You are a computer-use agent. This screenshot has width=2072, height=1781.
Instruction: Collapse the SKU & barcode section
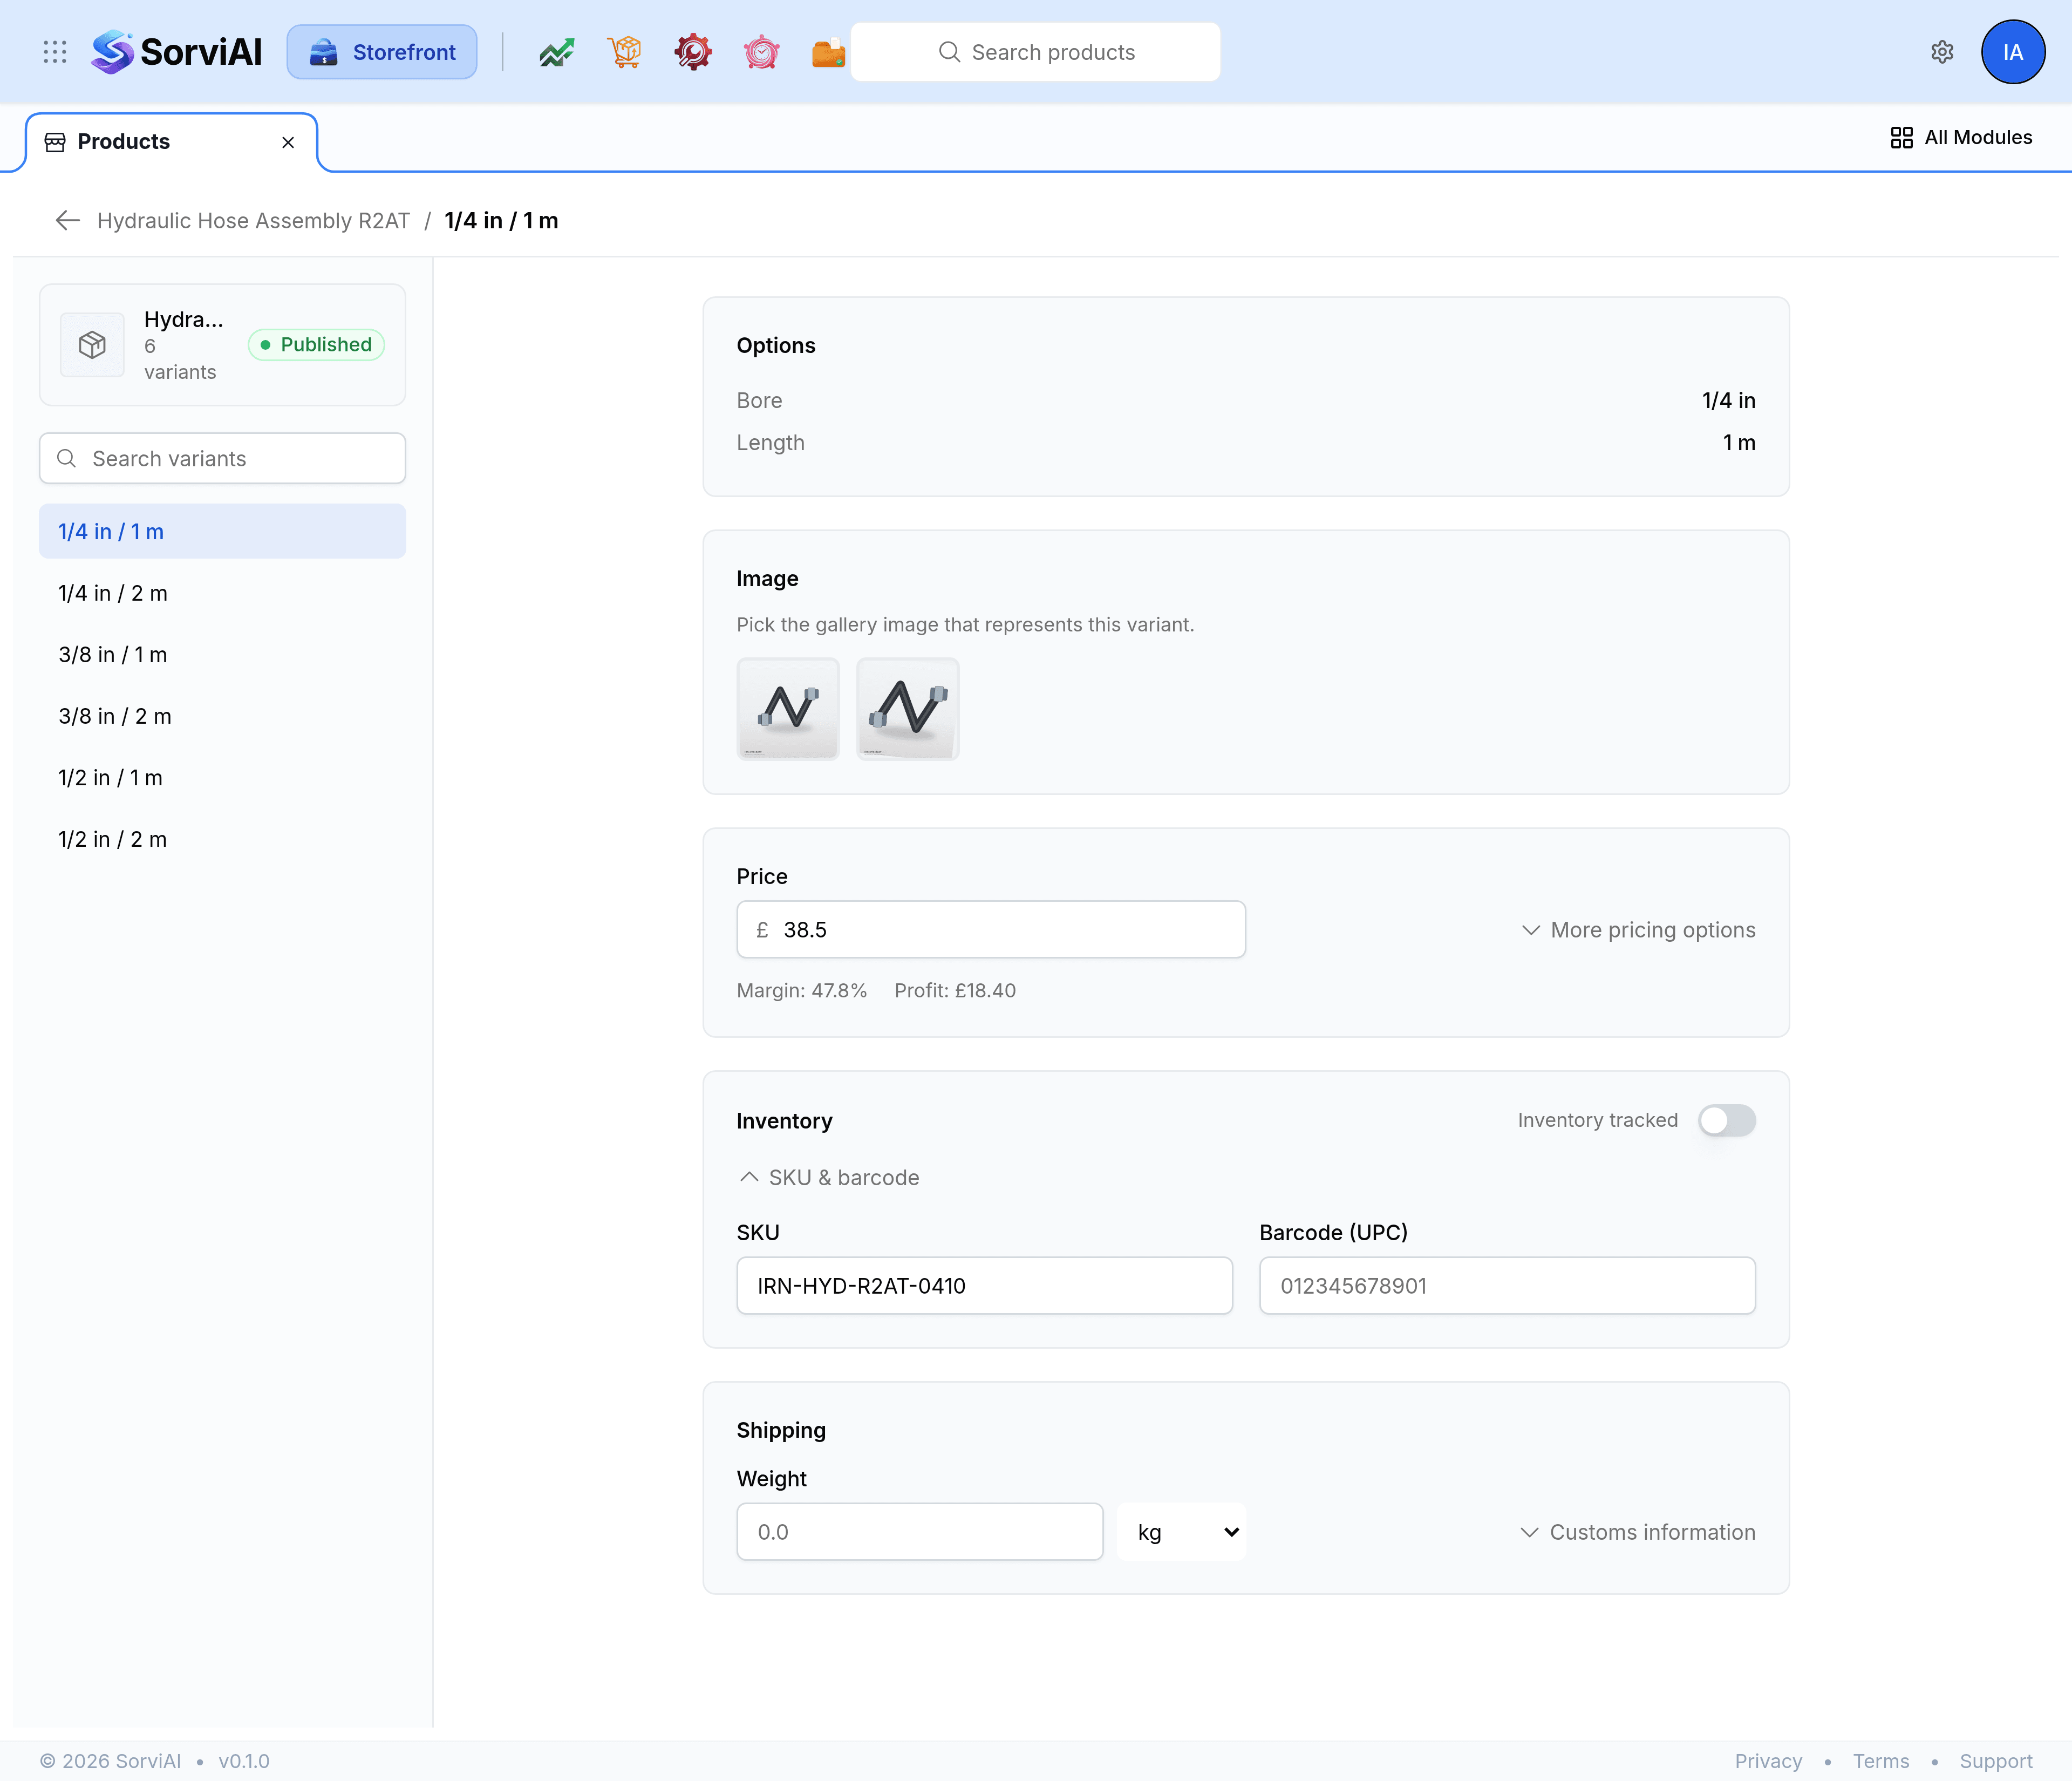[x=829, y=1177]
